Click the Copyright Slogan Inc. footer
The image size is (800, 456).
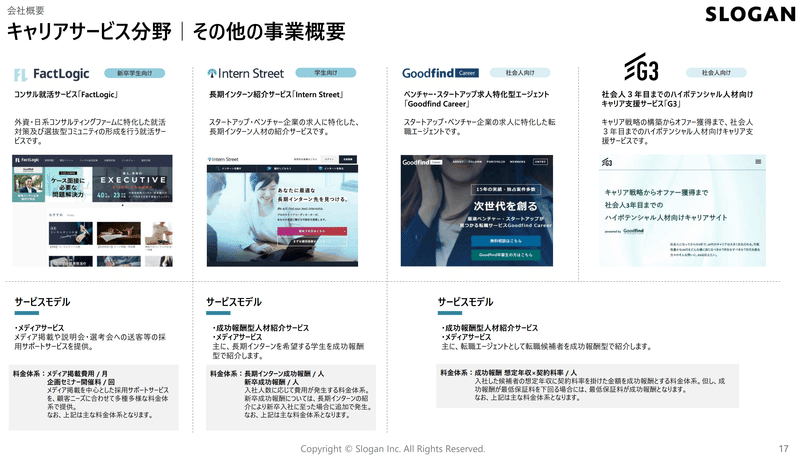click(392, 449)
